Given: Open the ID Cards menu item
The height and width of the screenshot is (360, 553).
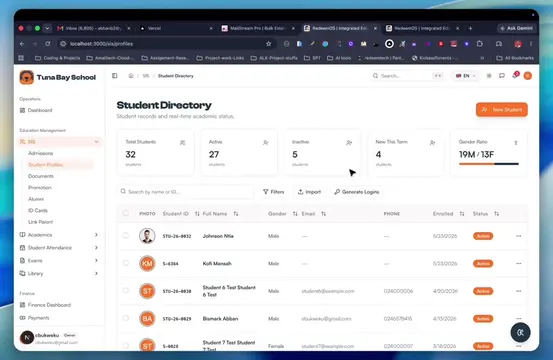Looking at the screenshot, I should (38, 210).
